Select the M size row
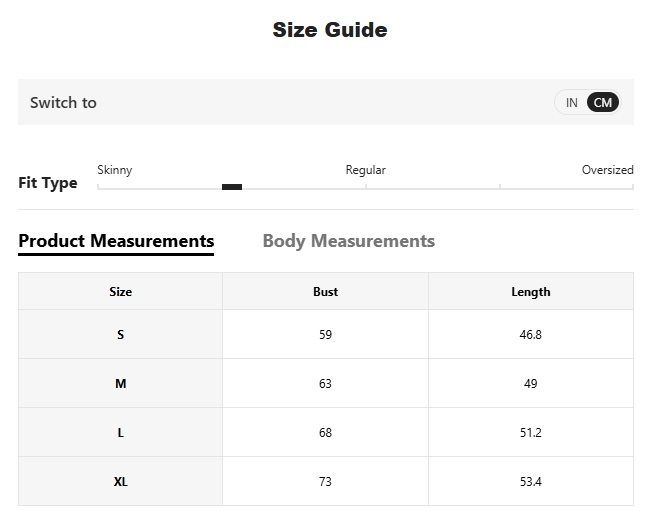Screen dimensions: 659x515 [x=120, y=384]
